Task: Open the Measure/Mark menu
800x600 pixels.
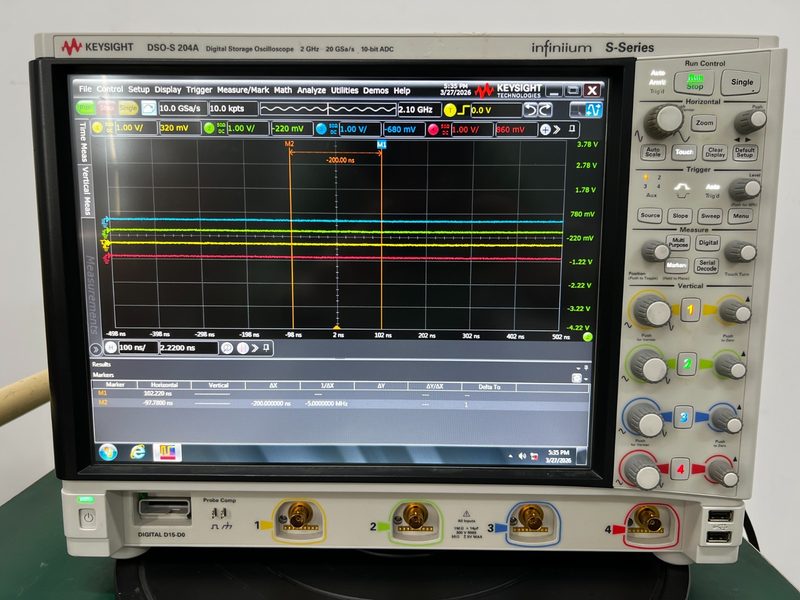Action: click(x=243, y=90)
